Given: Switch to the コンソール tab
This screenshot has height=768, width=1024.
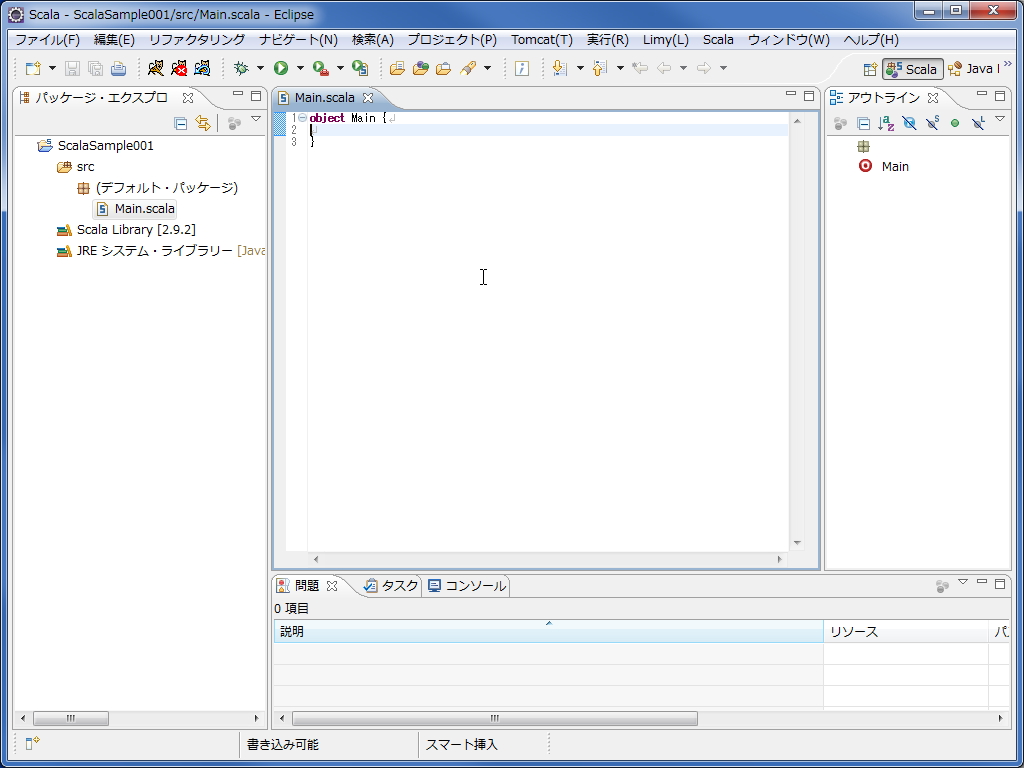Looking at the screenshot, I should 468,586.
